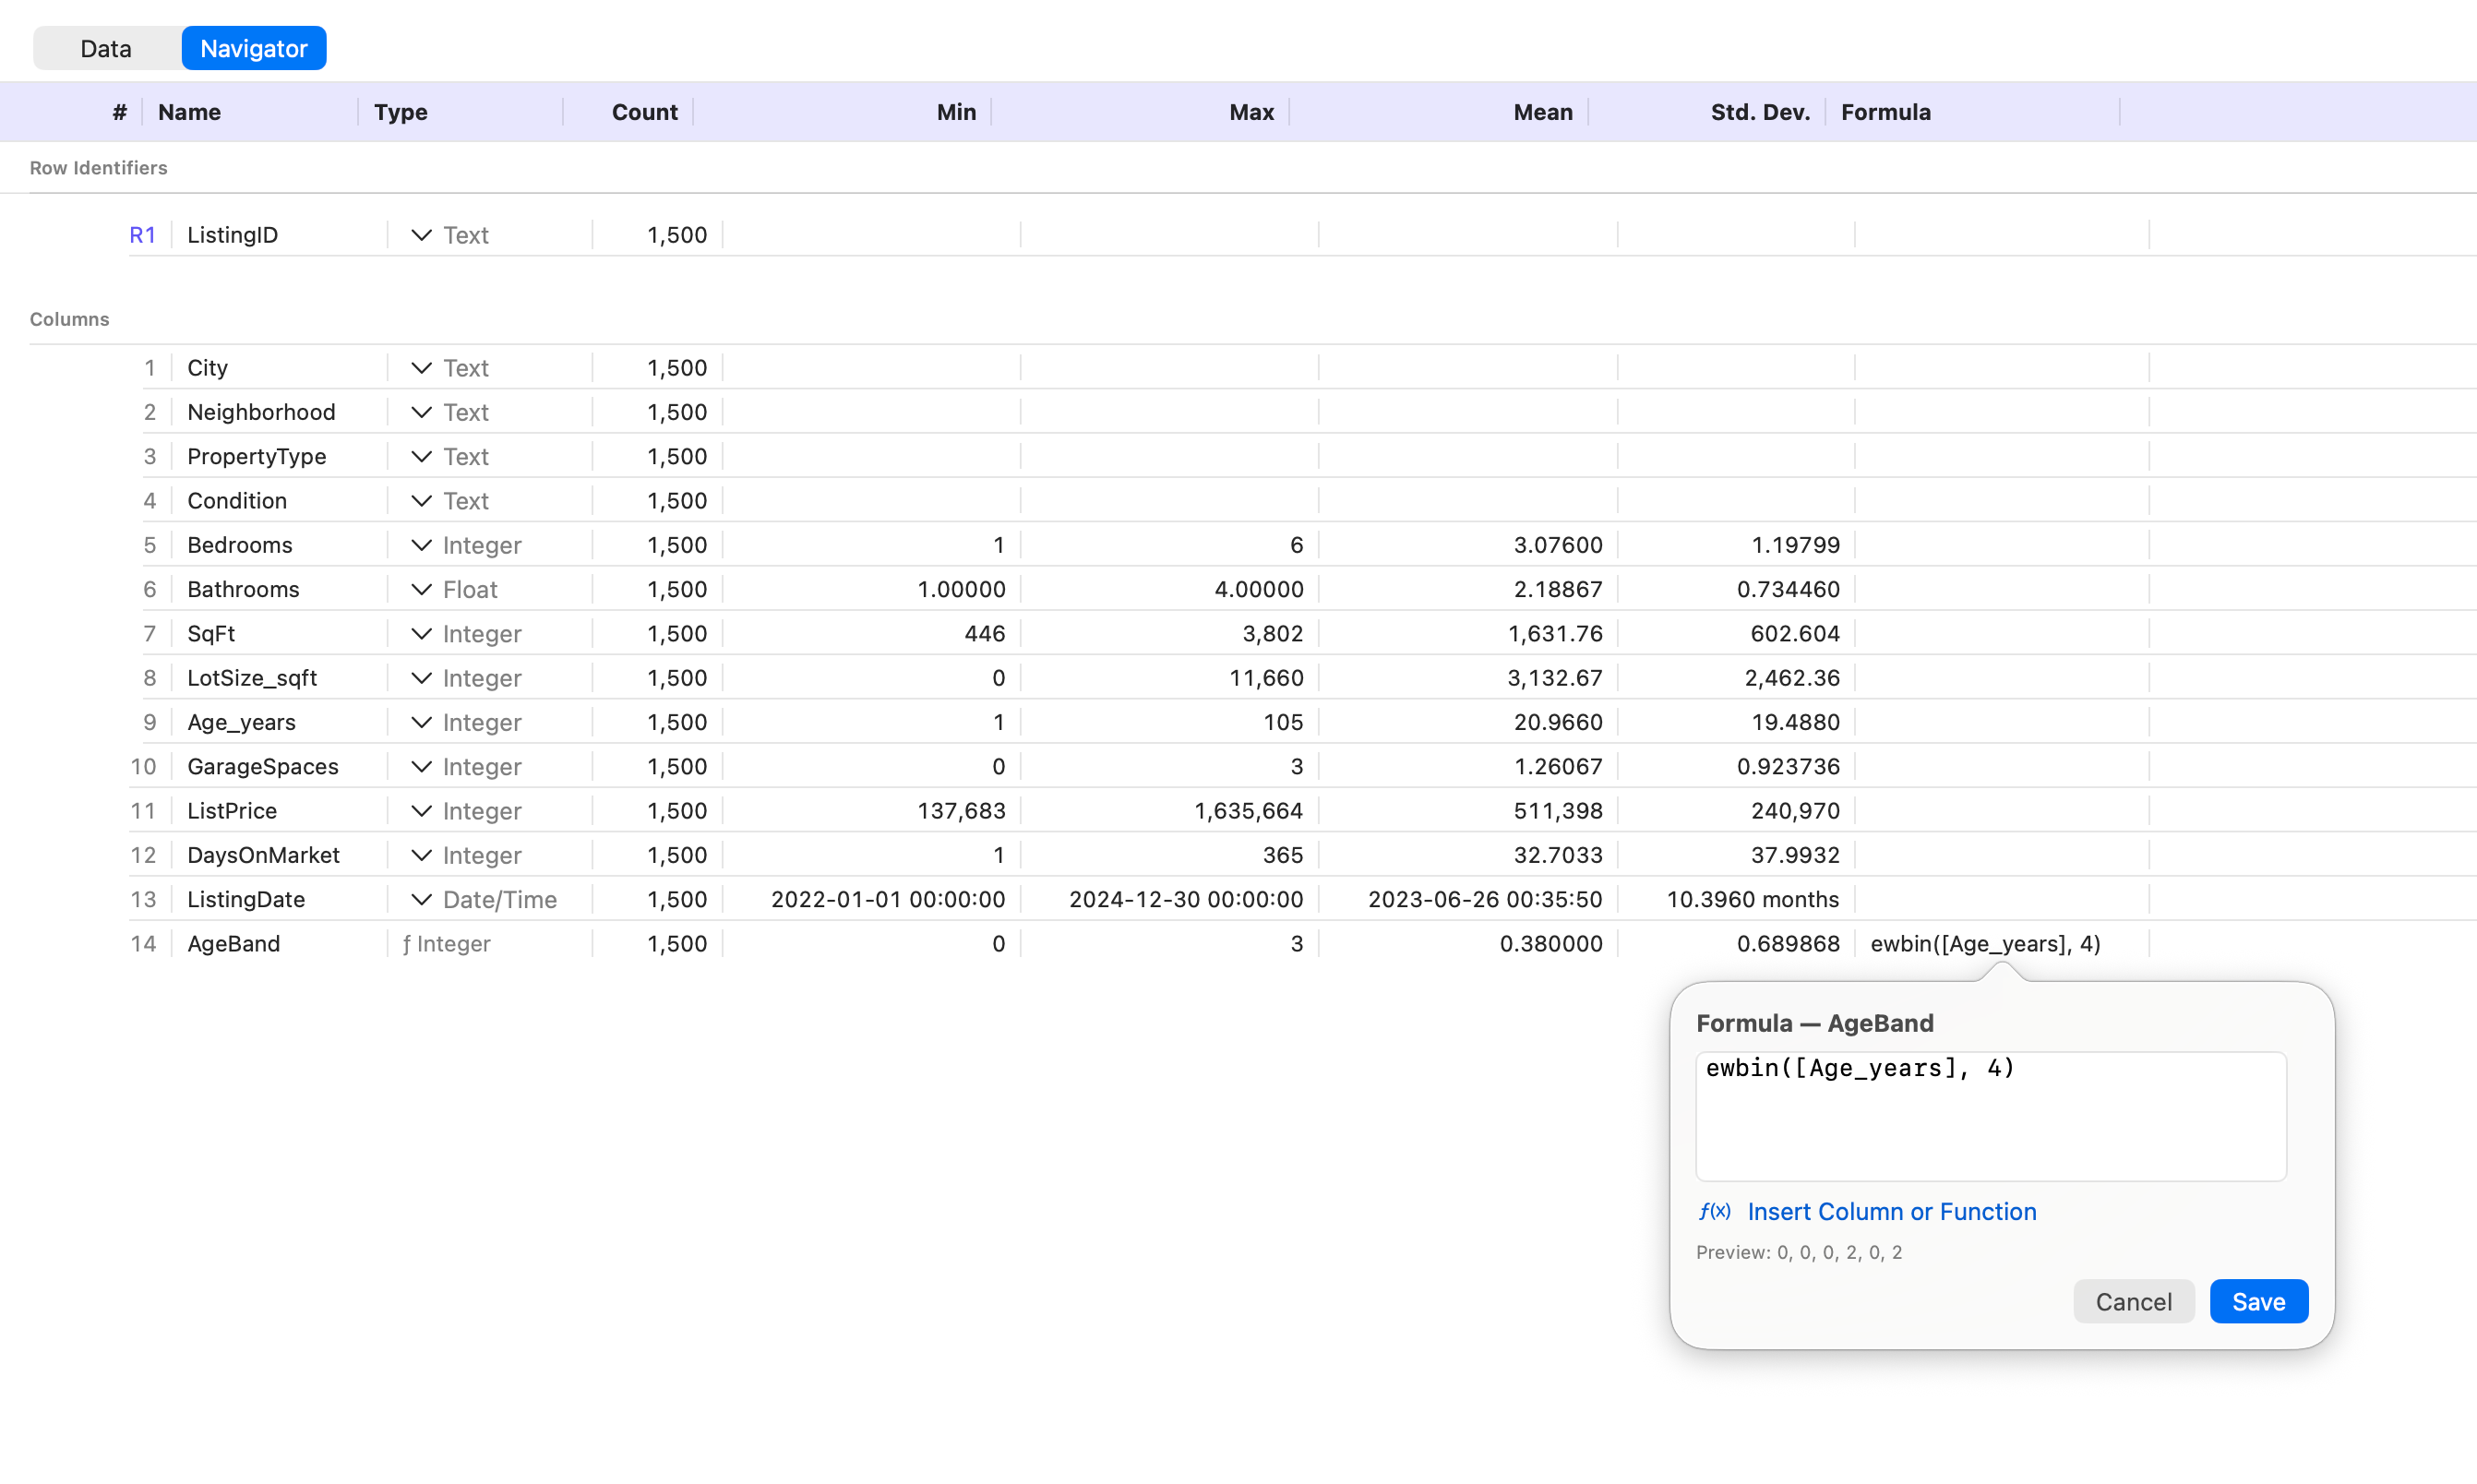Open type dropdown for SqFt

(421, 634)
